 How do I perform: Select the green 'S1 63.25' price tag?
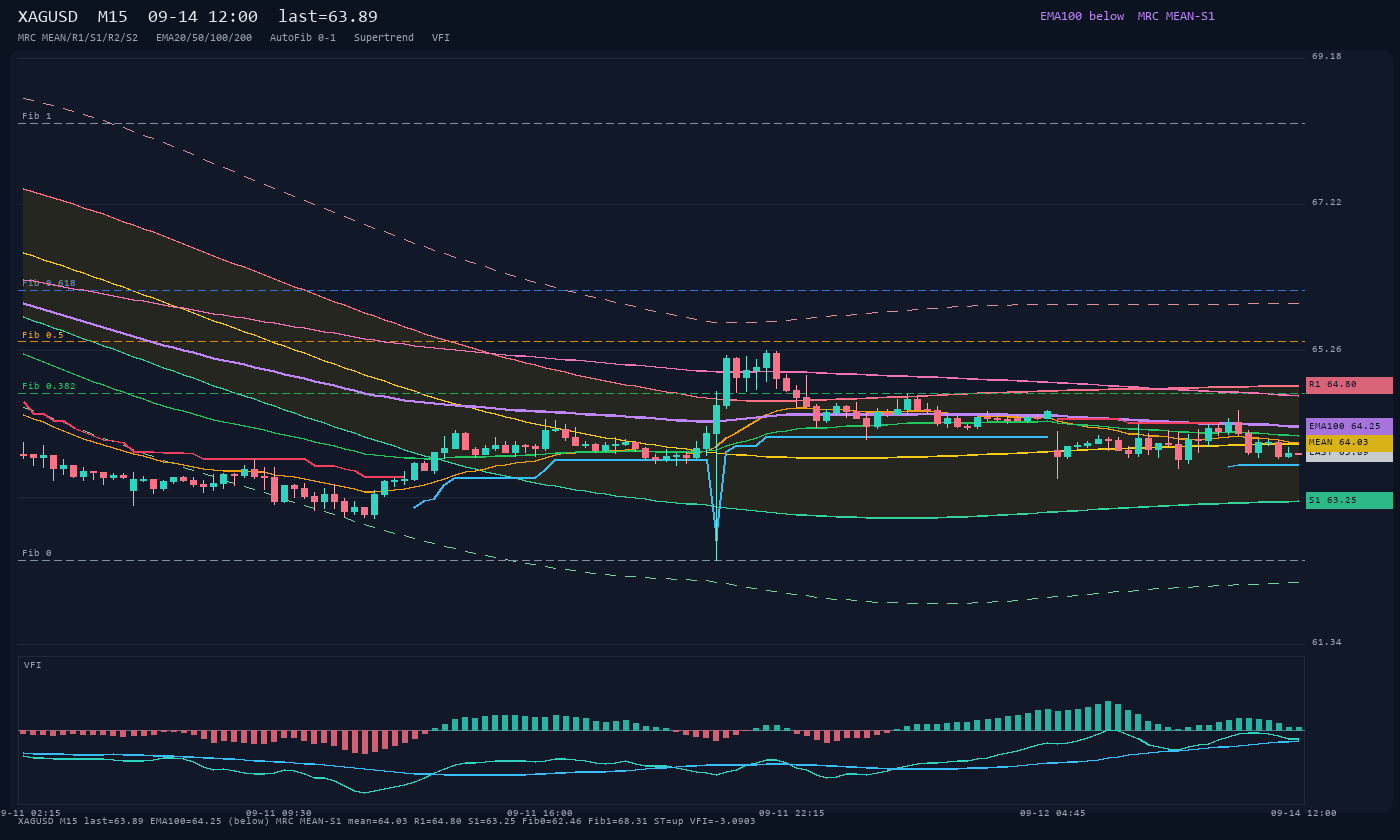(x=1349, y=501)
